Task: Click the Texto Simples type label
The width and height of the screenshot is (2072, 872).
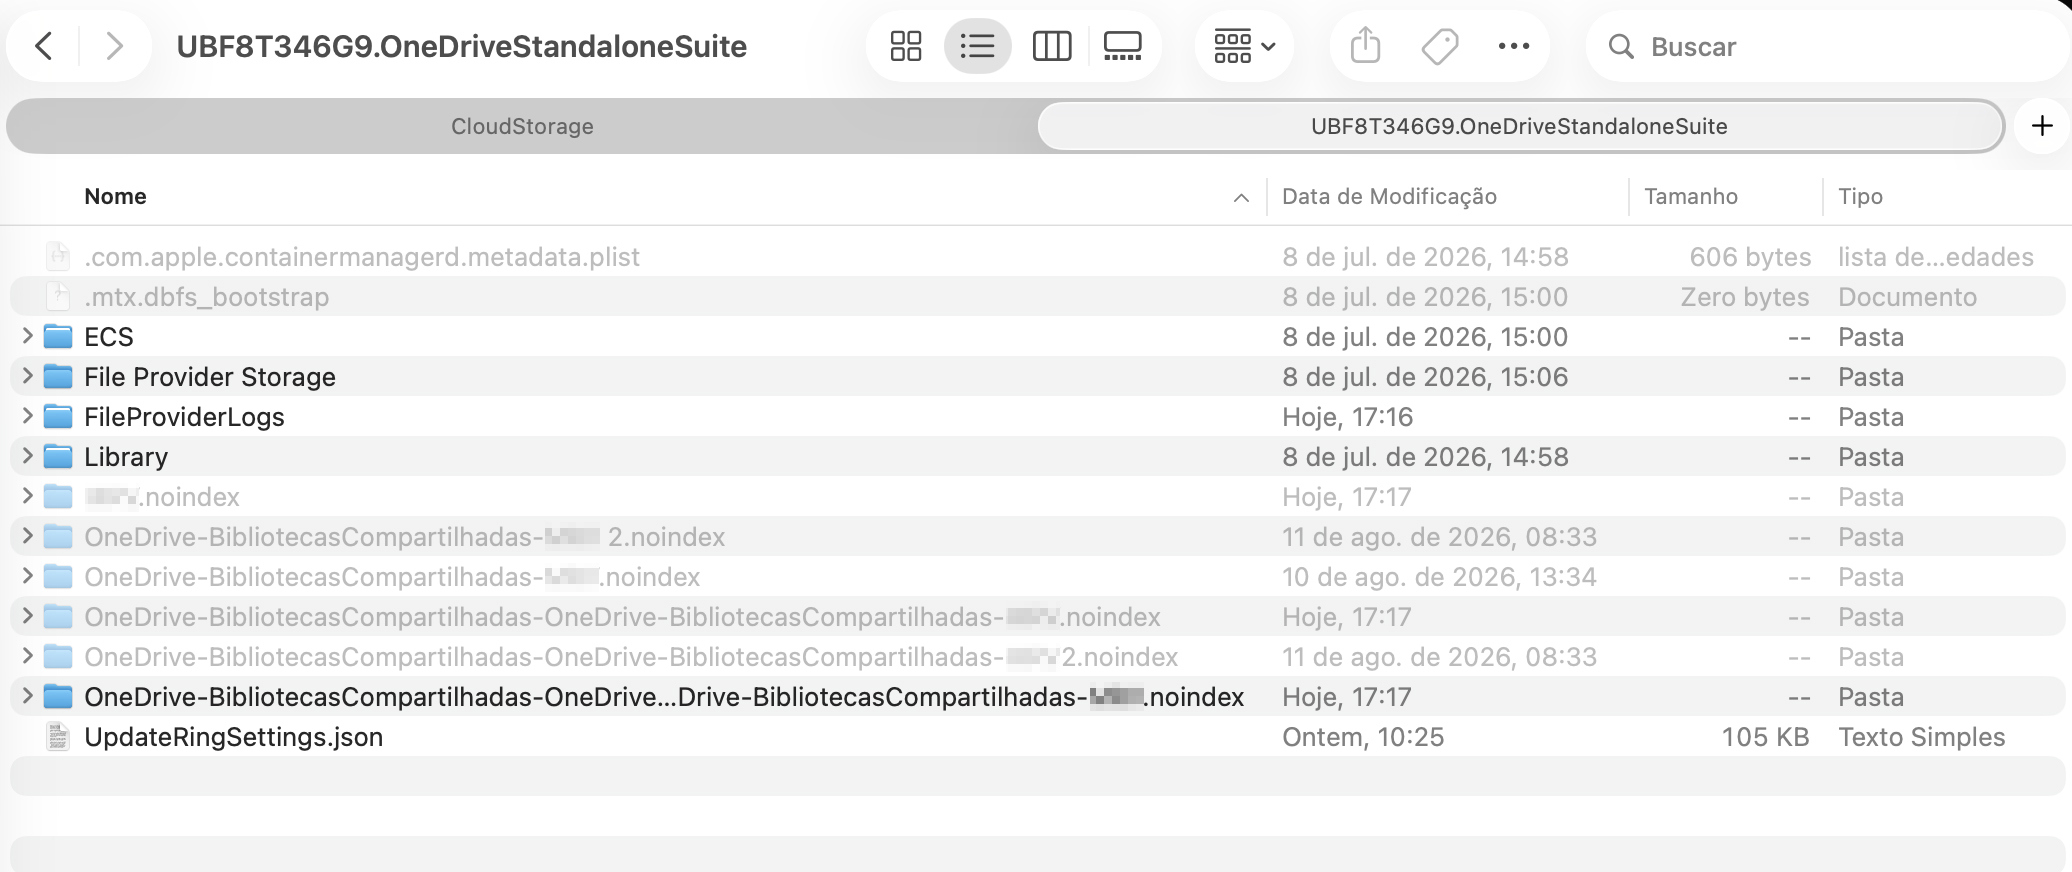Action: point(1921,737)
